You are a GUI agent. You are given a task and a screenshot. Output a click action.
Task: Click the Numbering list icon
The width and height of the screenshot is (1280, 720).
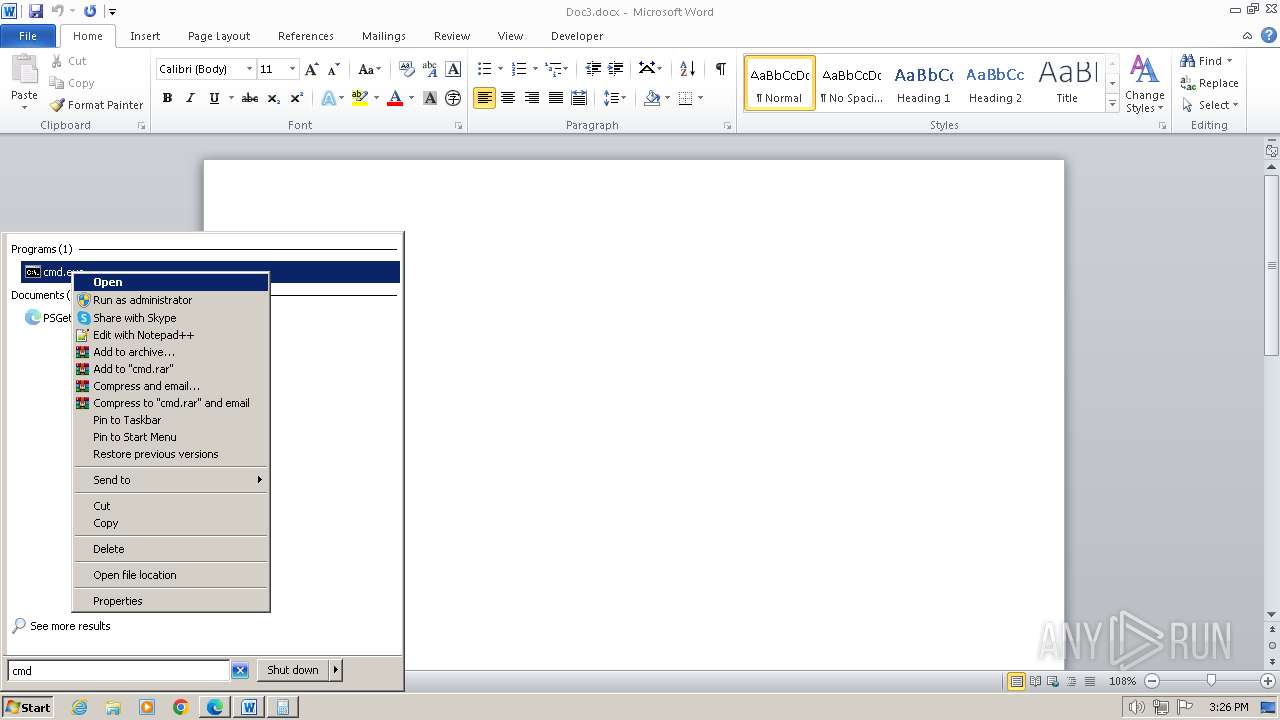click(518, 69)
